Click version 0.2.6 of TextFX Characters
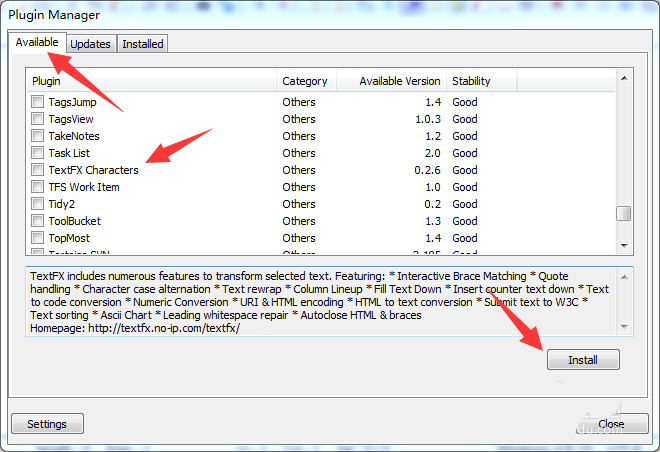 427,170
